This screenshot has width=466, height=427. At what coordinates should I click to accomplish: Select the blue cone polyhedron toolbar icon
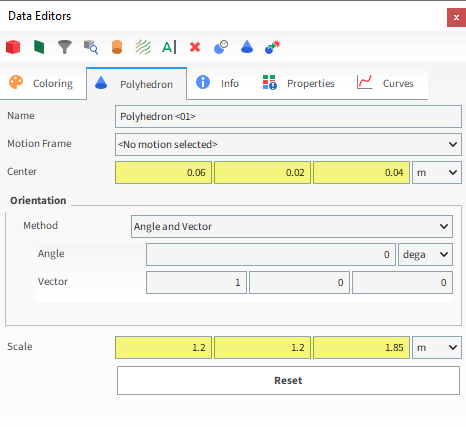tap(247, 47)
